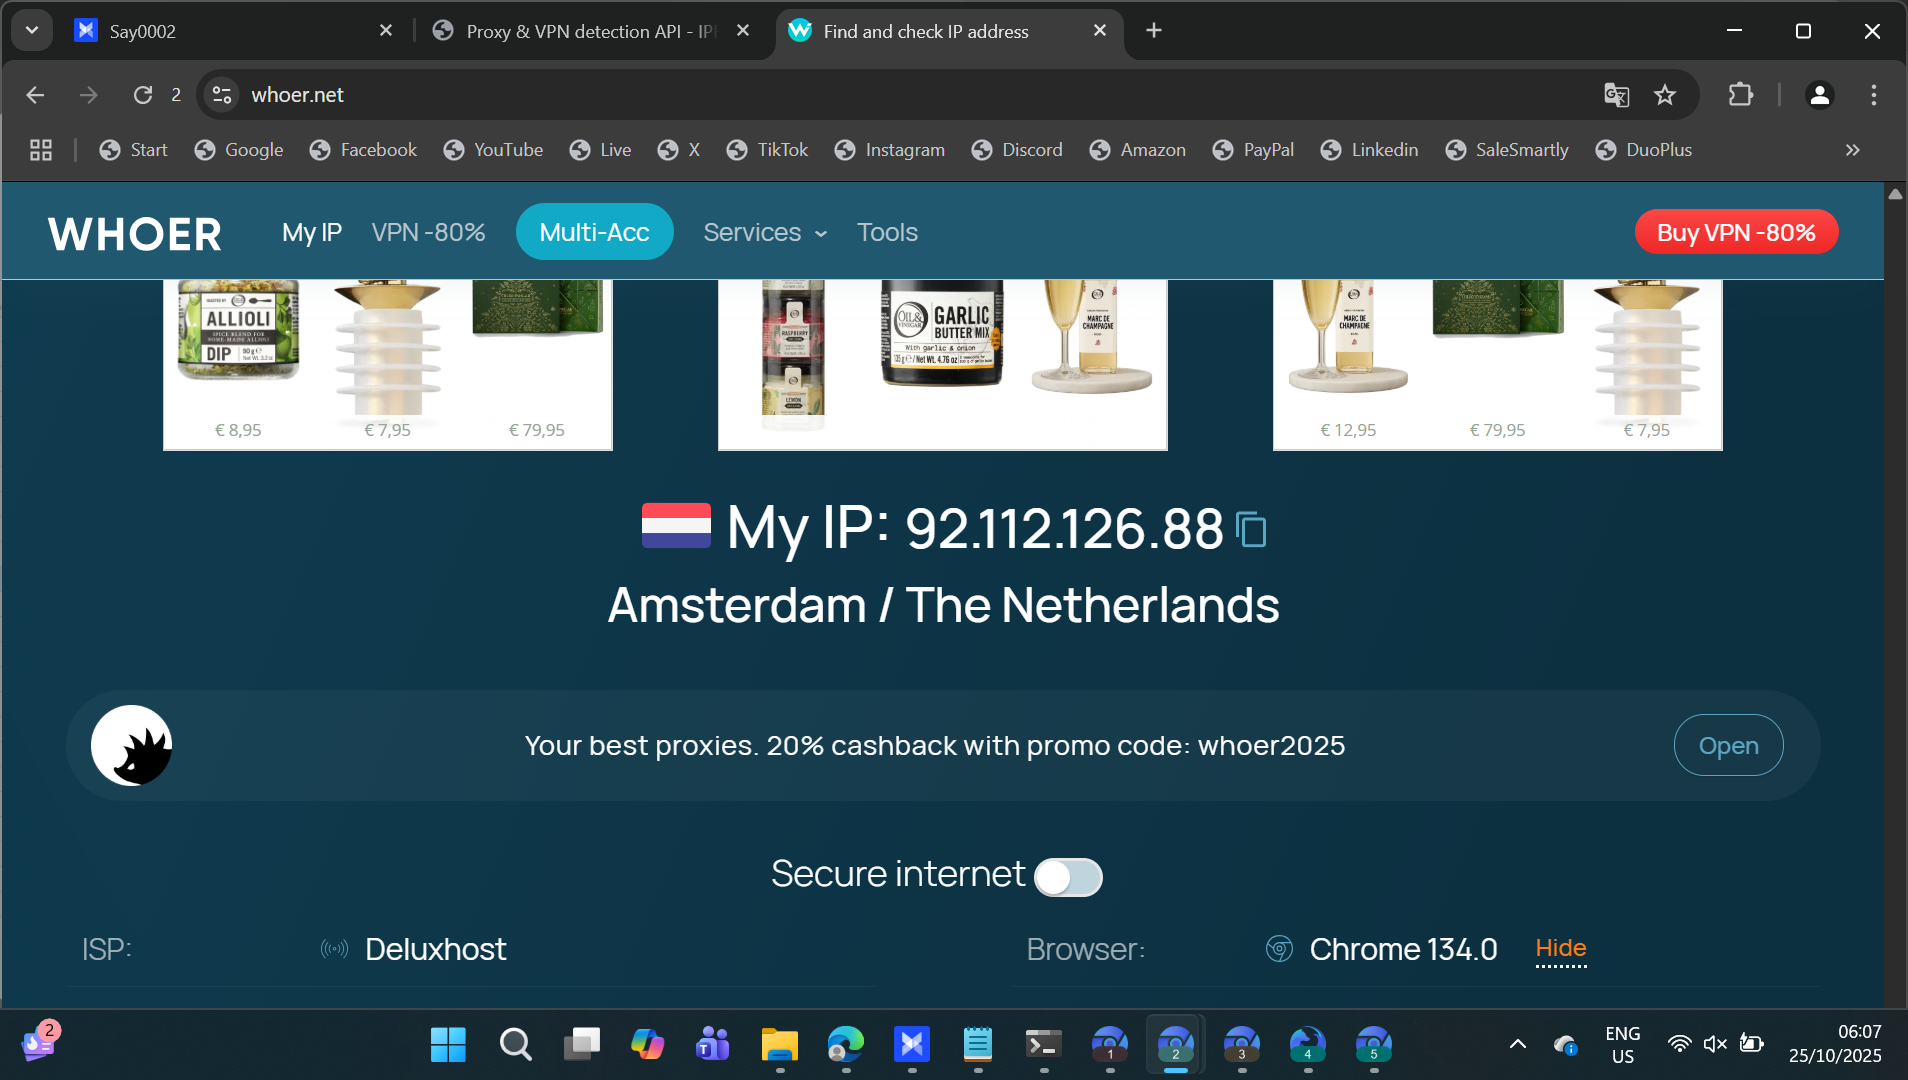Click the Buy VPN -80% button
Viewport: 1908px width, 1080px height.
point(1736,232)
